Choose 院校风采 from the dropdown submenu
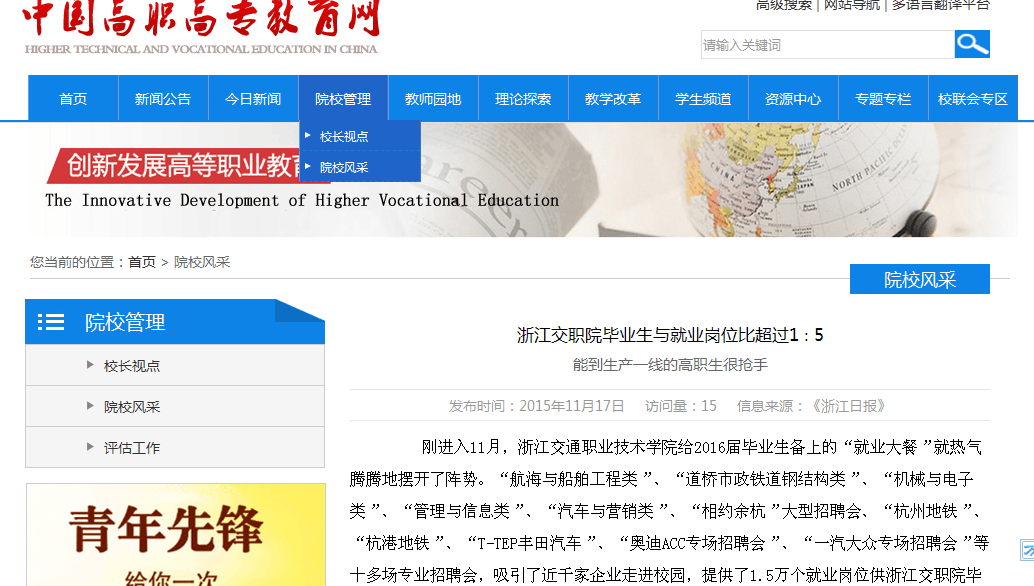 point(344,167)
